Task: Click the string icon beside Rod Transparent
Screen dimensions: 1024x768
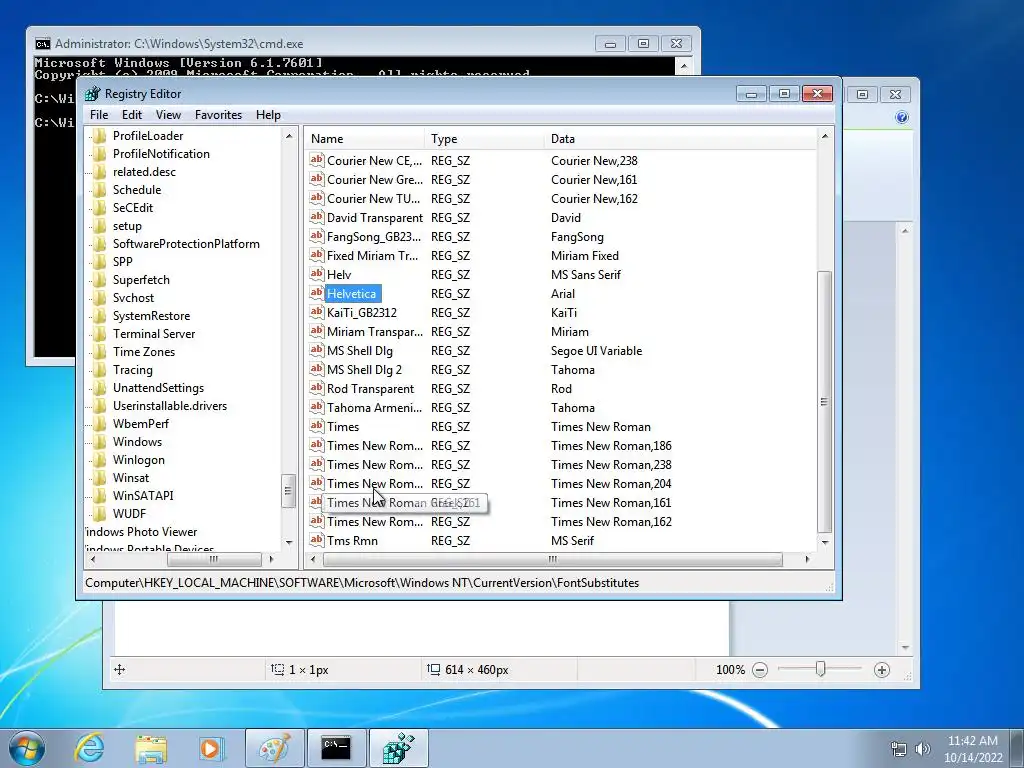Action: point(317,387)
